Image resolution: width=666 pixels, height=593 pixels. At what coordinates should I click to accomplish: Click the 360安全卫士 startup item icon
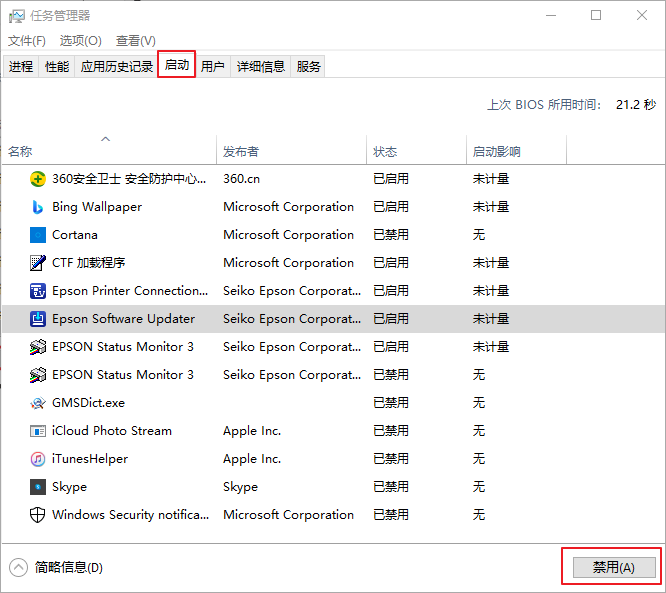(x=38, y=179)
